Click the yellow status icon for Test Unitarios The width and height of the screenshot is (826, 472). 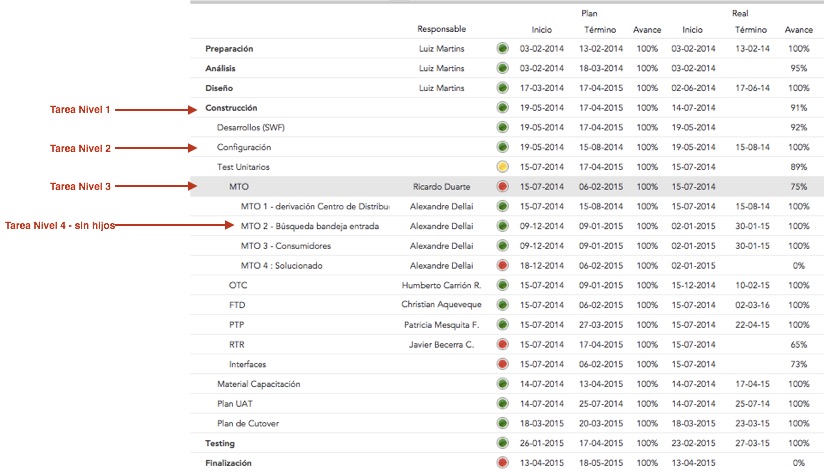(x=502, y=167)
